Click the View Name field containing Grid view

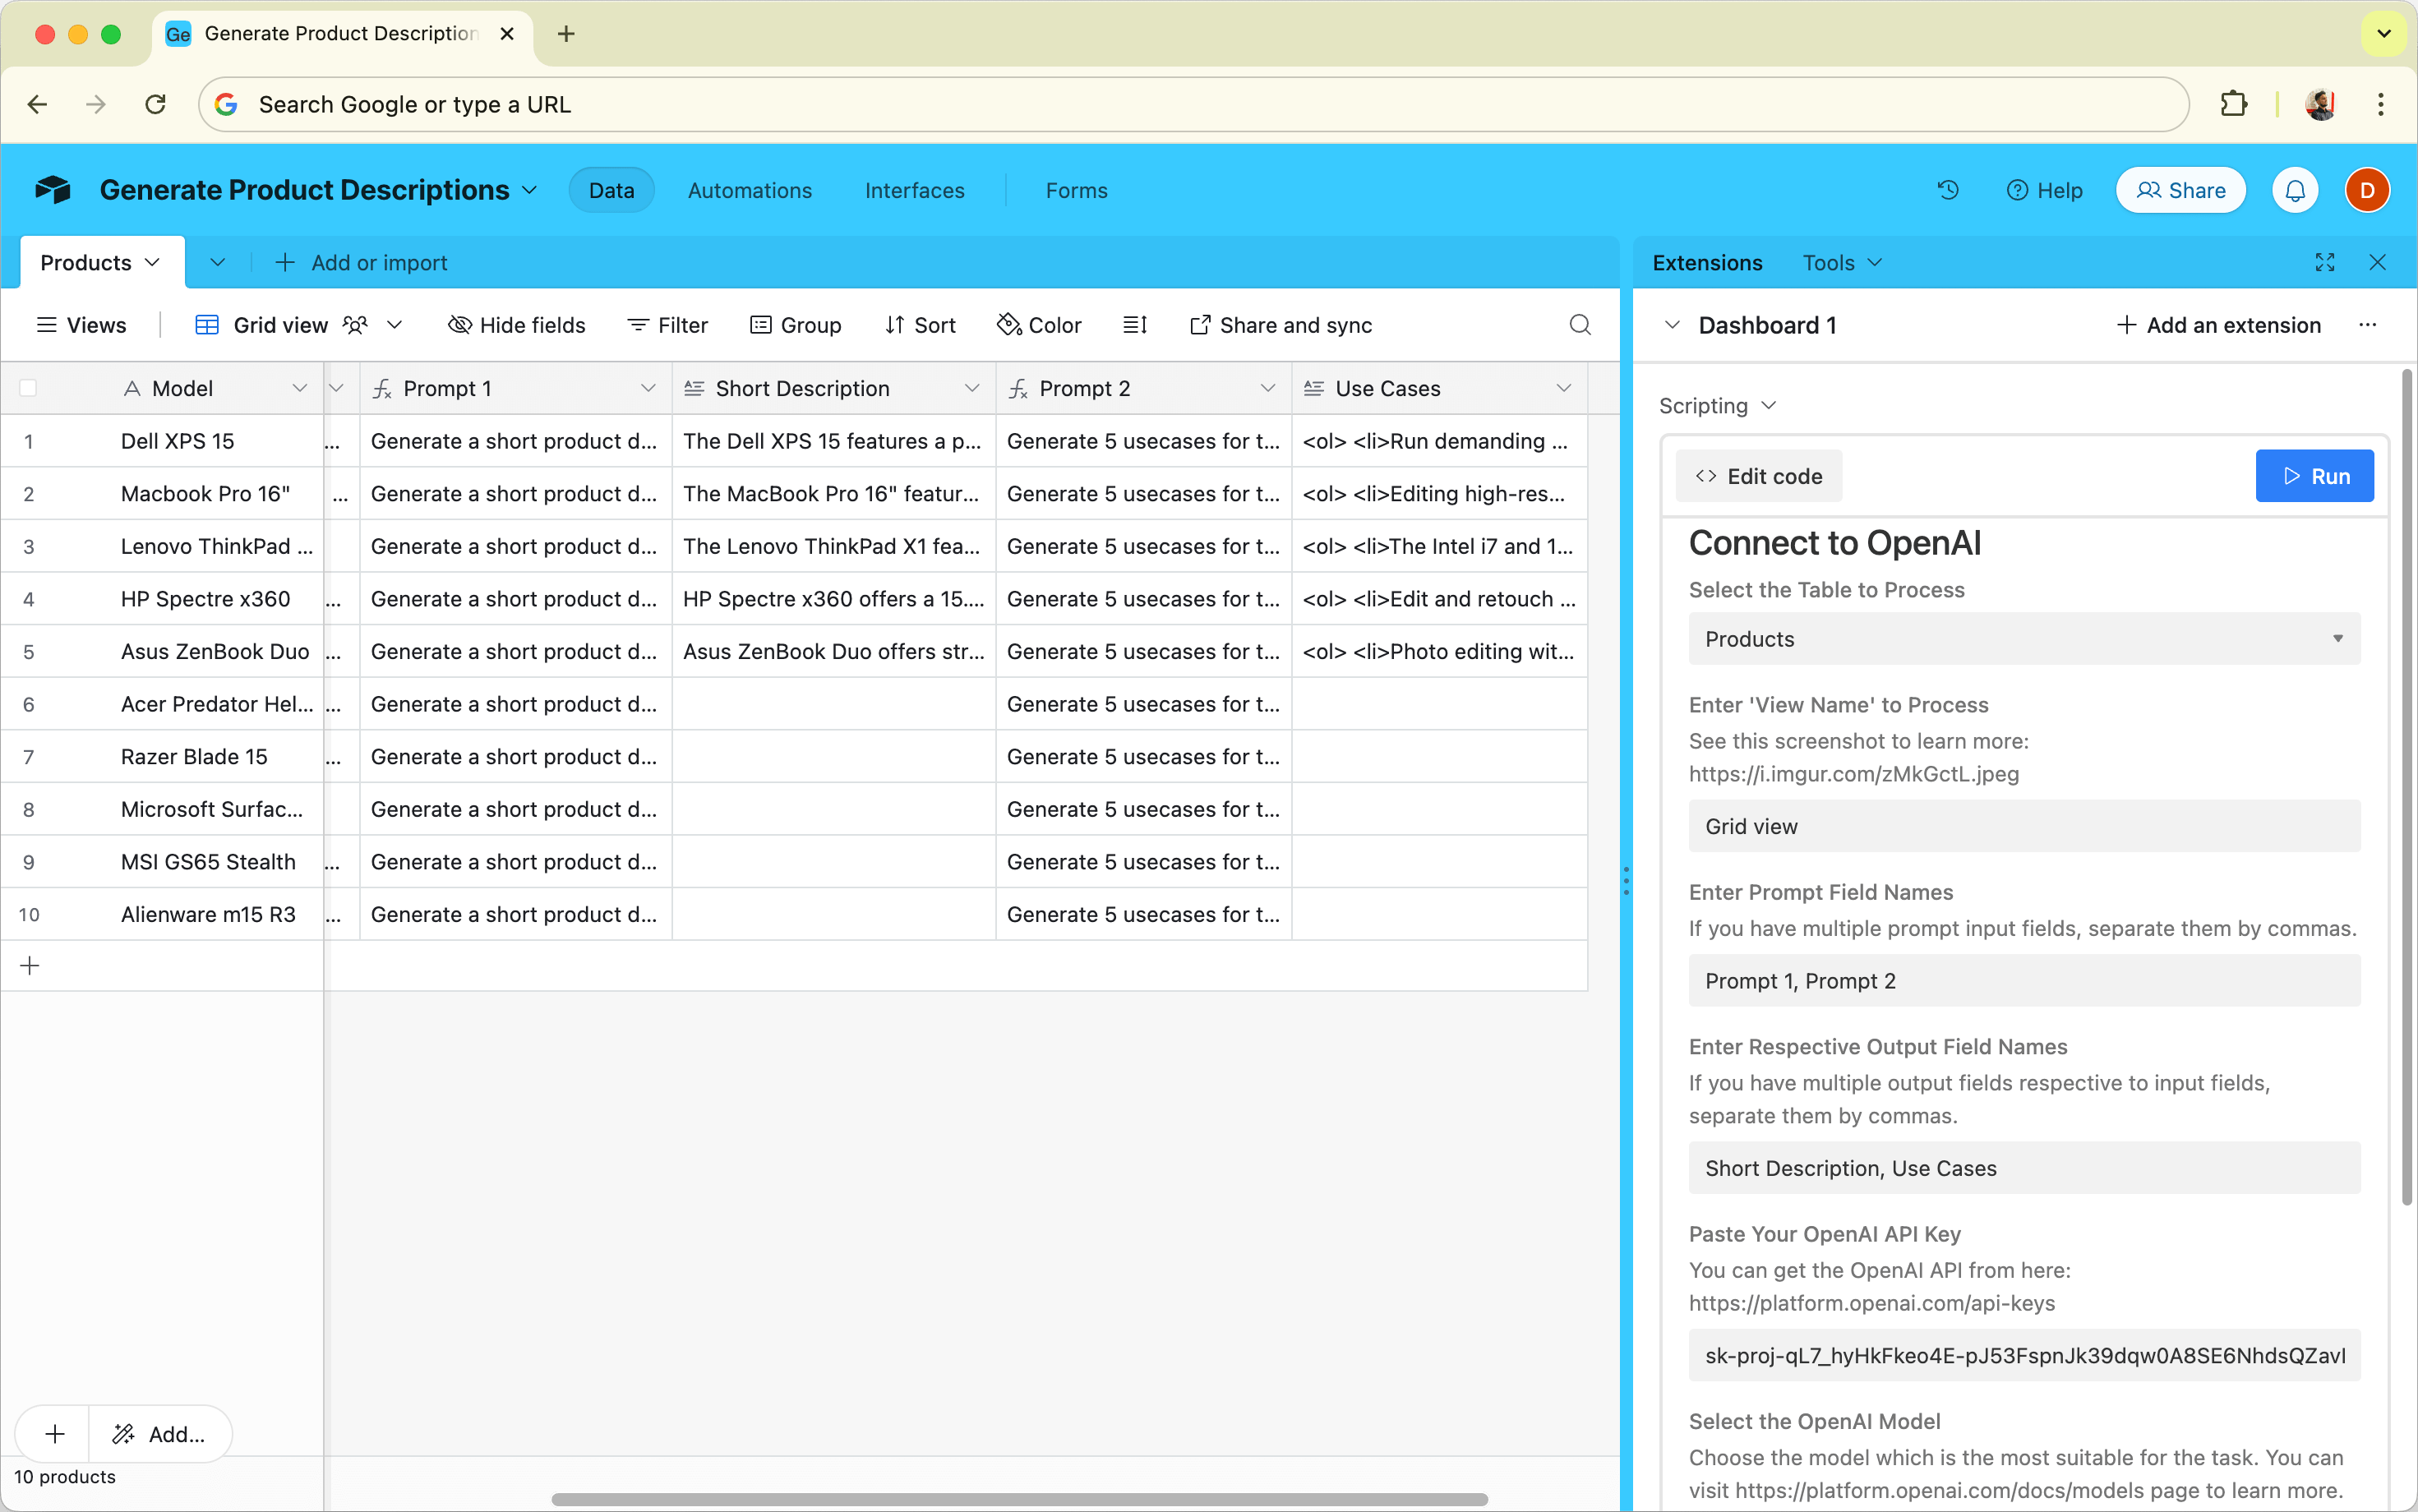click(x=2024, y=826)
